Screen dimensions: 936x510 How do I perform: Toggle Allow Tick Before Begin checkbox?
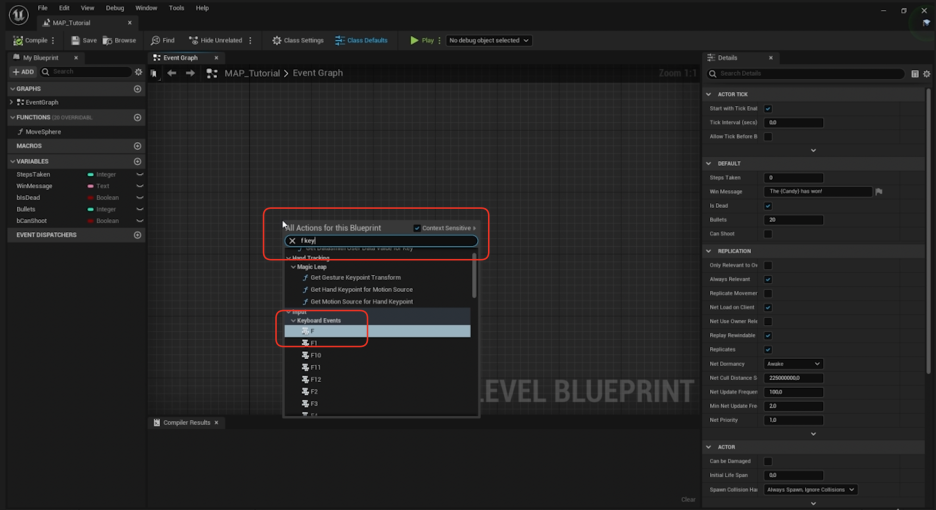coord(768,137)
